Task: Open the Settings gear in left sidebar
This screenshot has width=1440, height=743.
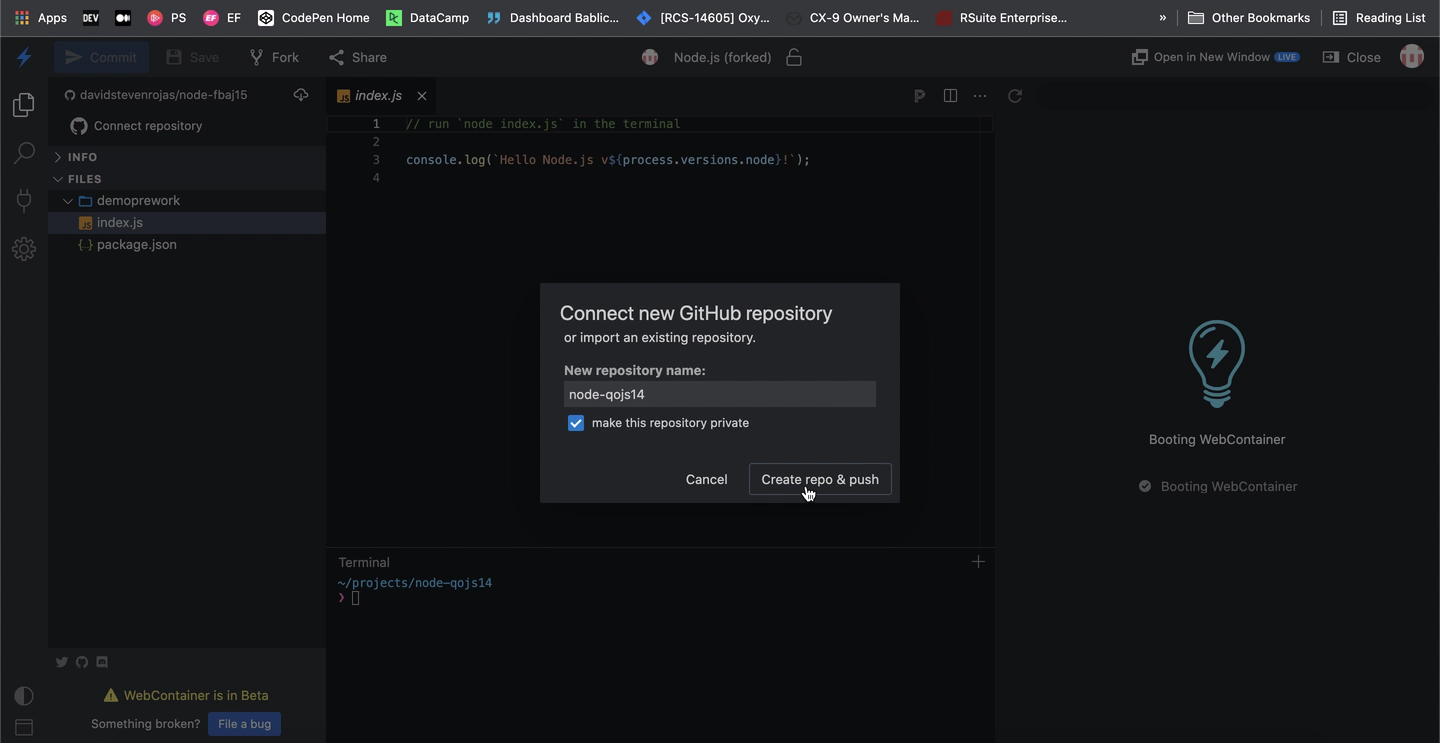Action: pos(24,248)
